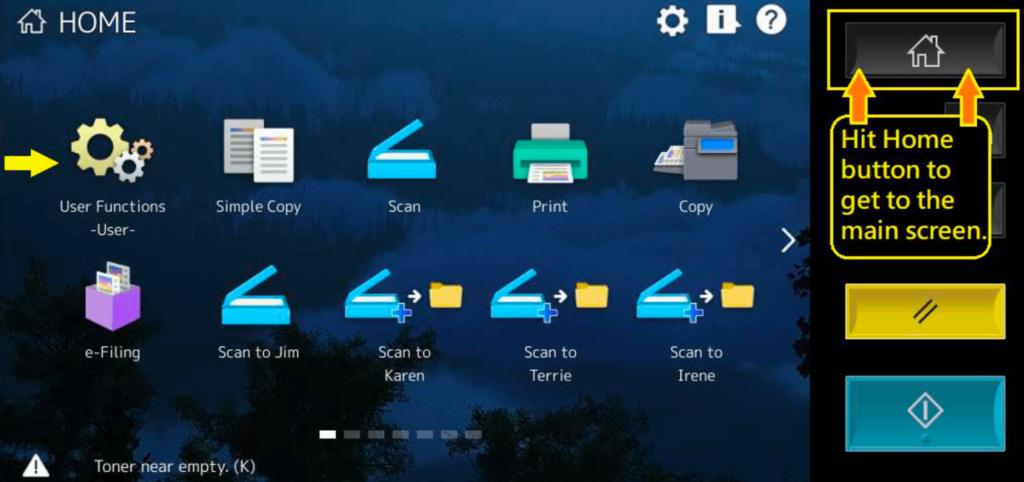Start the Scan to Karen shortcut

click(x=404, y=295)
